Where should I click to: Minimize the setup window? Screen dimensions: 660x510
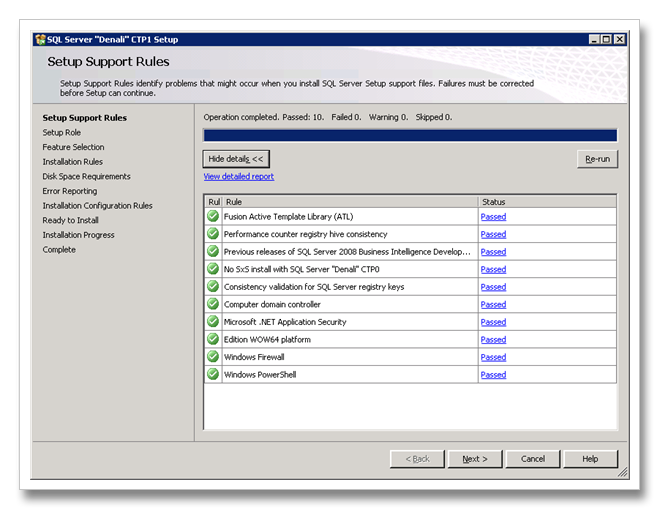click(x=594, y=40)
